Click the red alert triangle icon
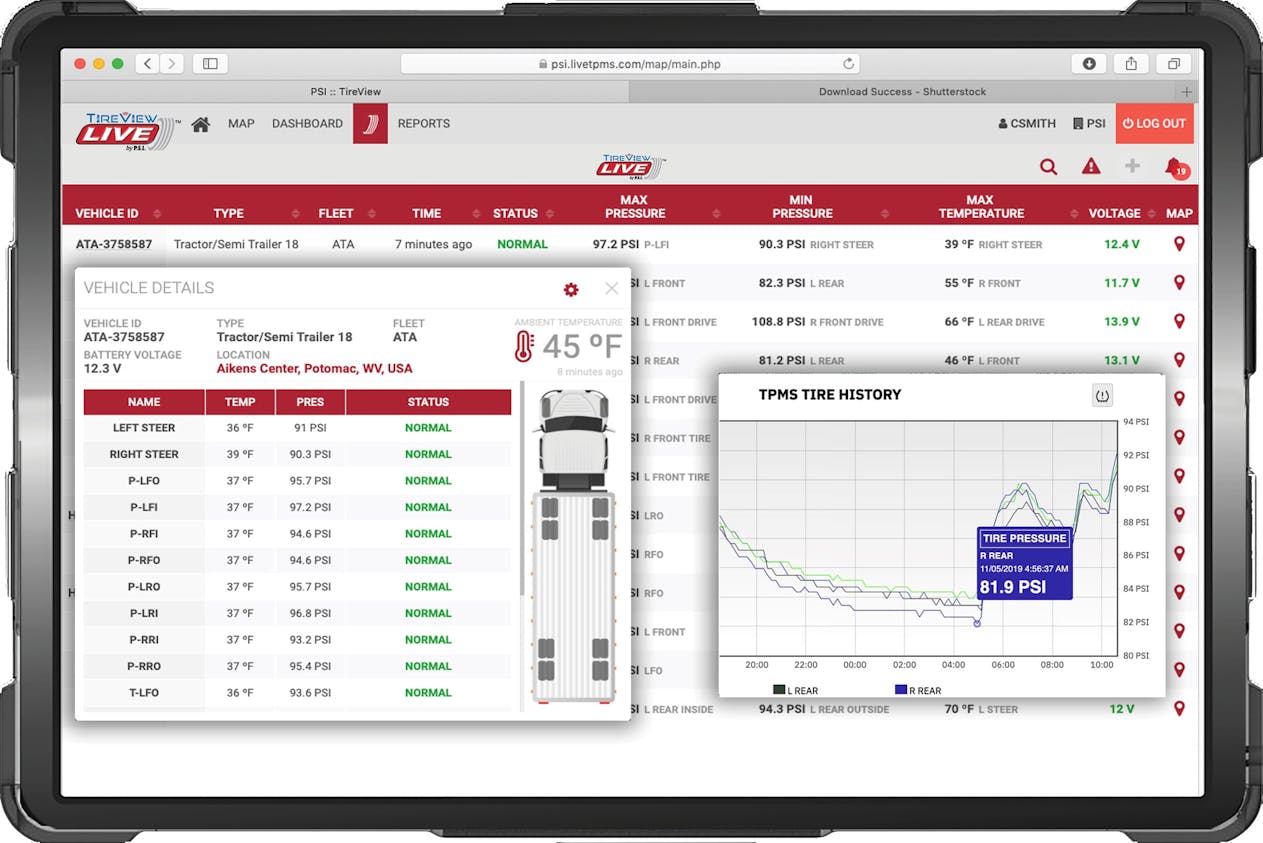The height and width of the screenshot is (843, 1263). pos(1091,168)
